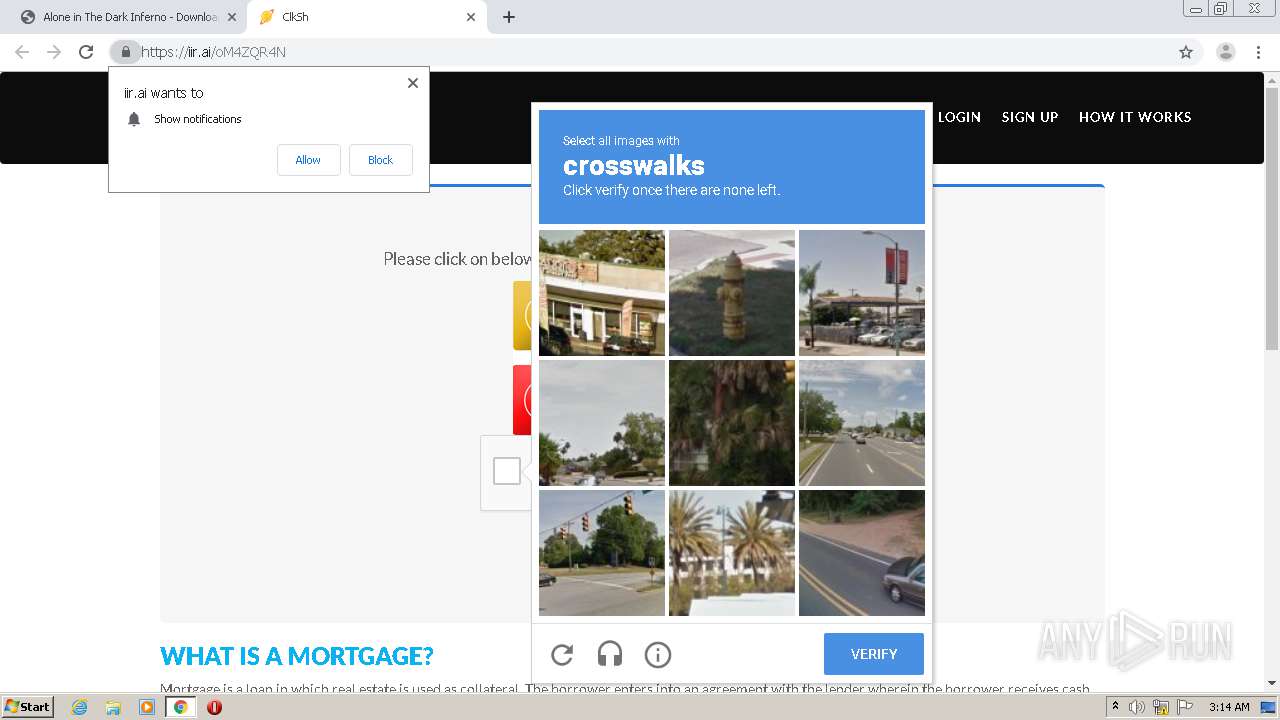Open the Windows Start menu
The image size is (1280, 720).
tap(27, 707)
